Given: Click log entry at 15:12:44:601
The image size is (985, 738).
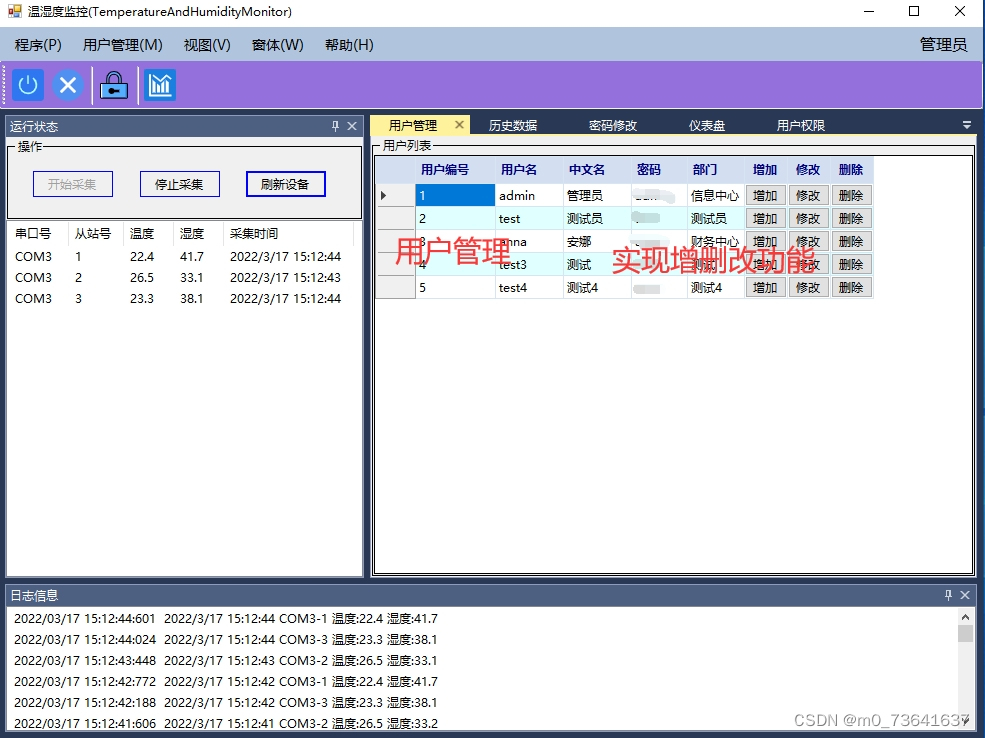Looking at the screenshot, I should (226, 619).
